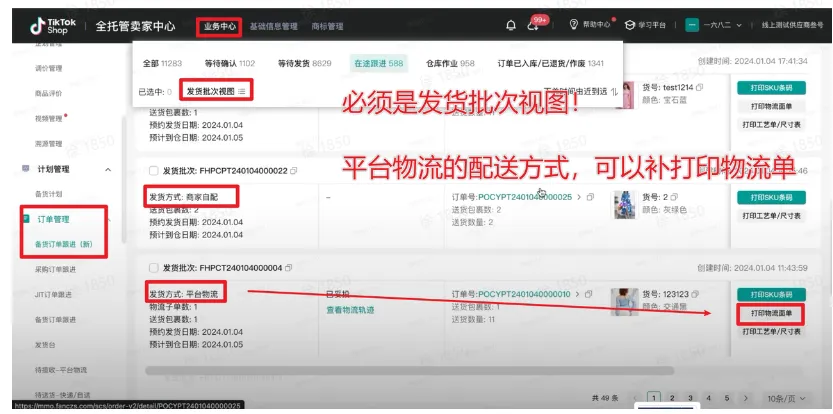Image resolution: width=833 pixels, height=414 pixels.
Task: Open JIT订单跟进 in the sidebar
Action: [53, 294]
